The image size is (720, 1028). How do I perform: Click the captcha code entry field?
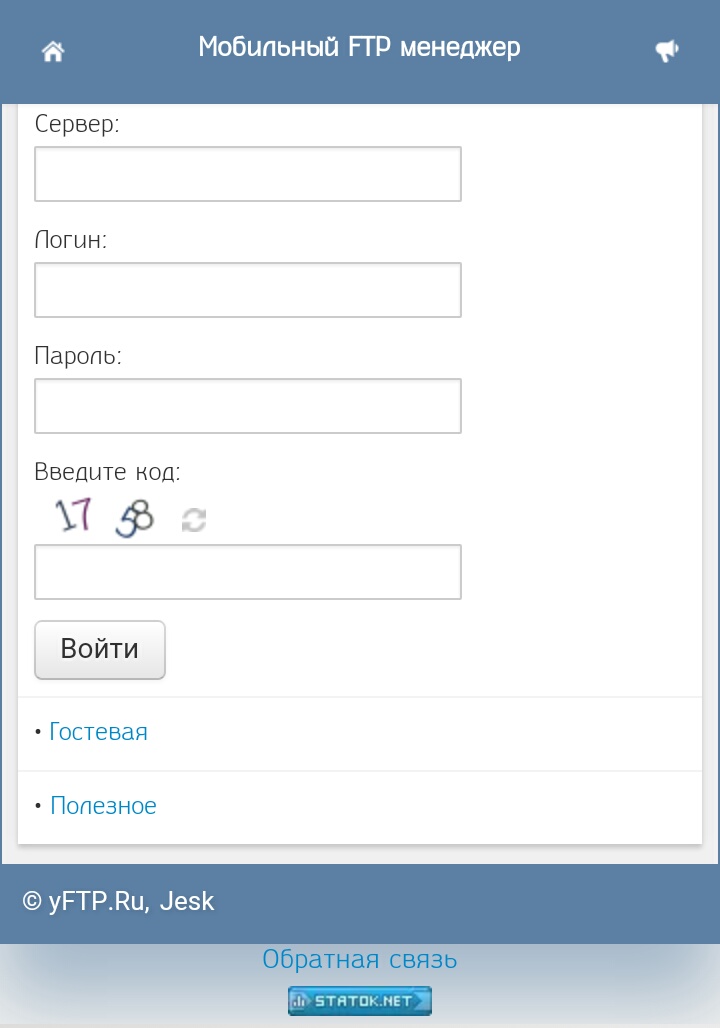click(248, 572)
